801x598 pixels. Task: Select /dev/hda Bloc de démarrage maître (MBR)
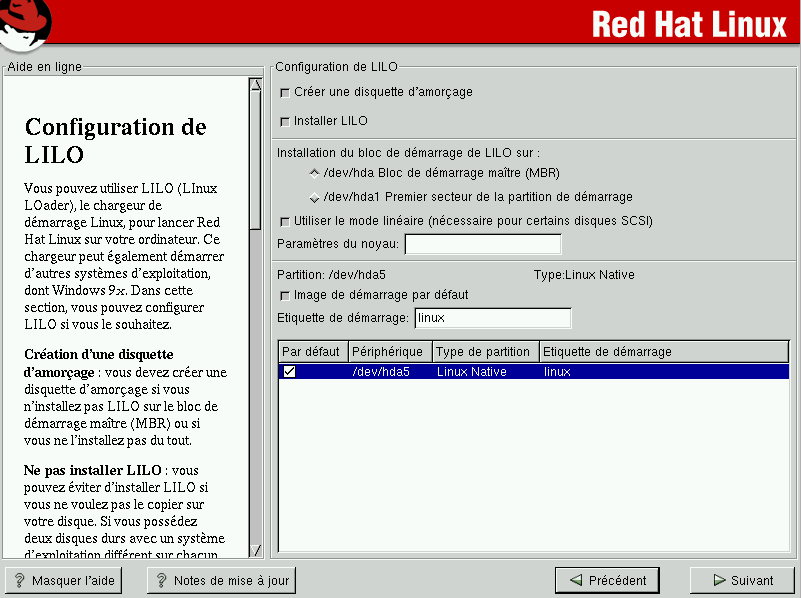315,172
